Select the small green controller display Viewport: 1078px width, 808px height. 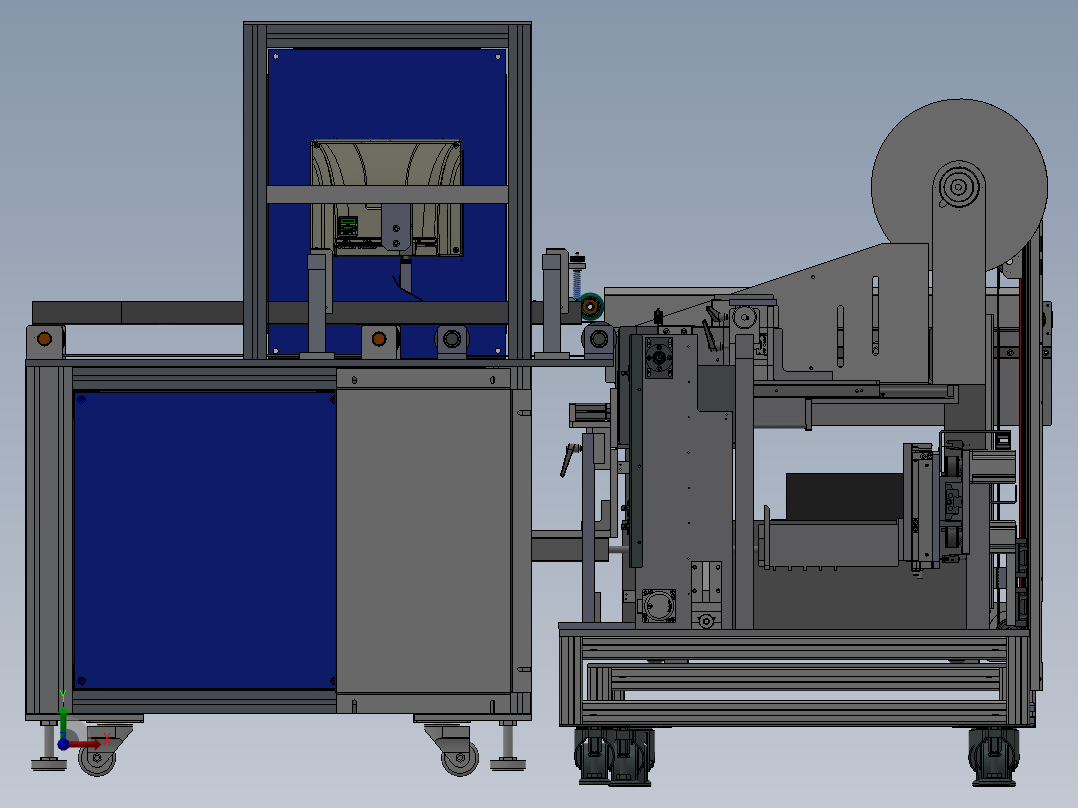tap(347, 226)
